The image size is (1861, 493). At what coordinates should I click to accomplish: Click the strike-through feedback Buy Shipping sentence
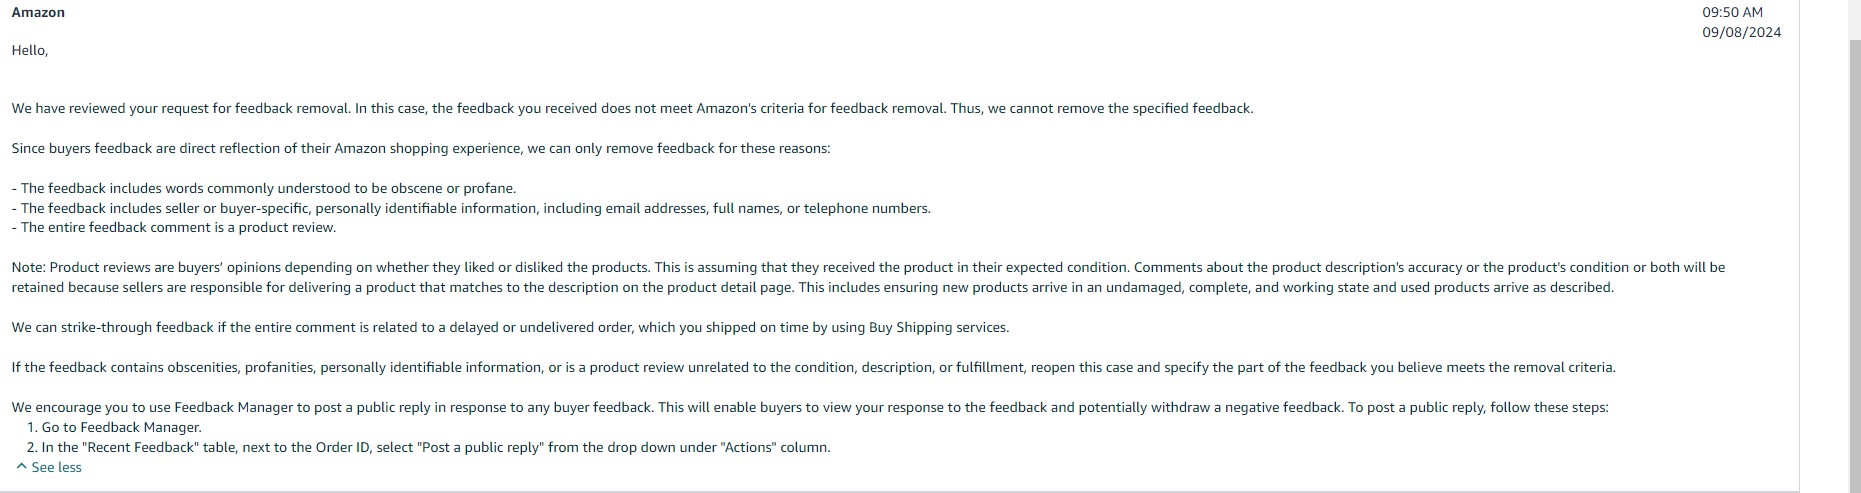point(510,327)
